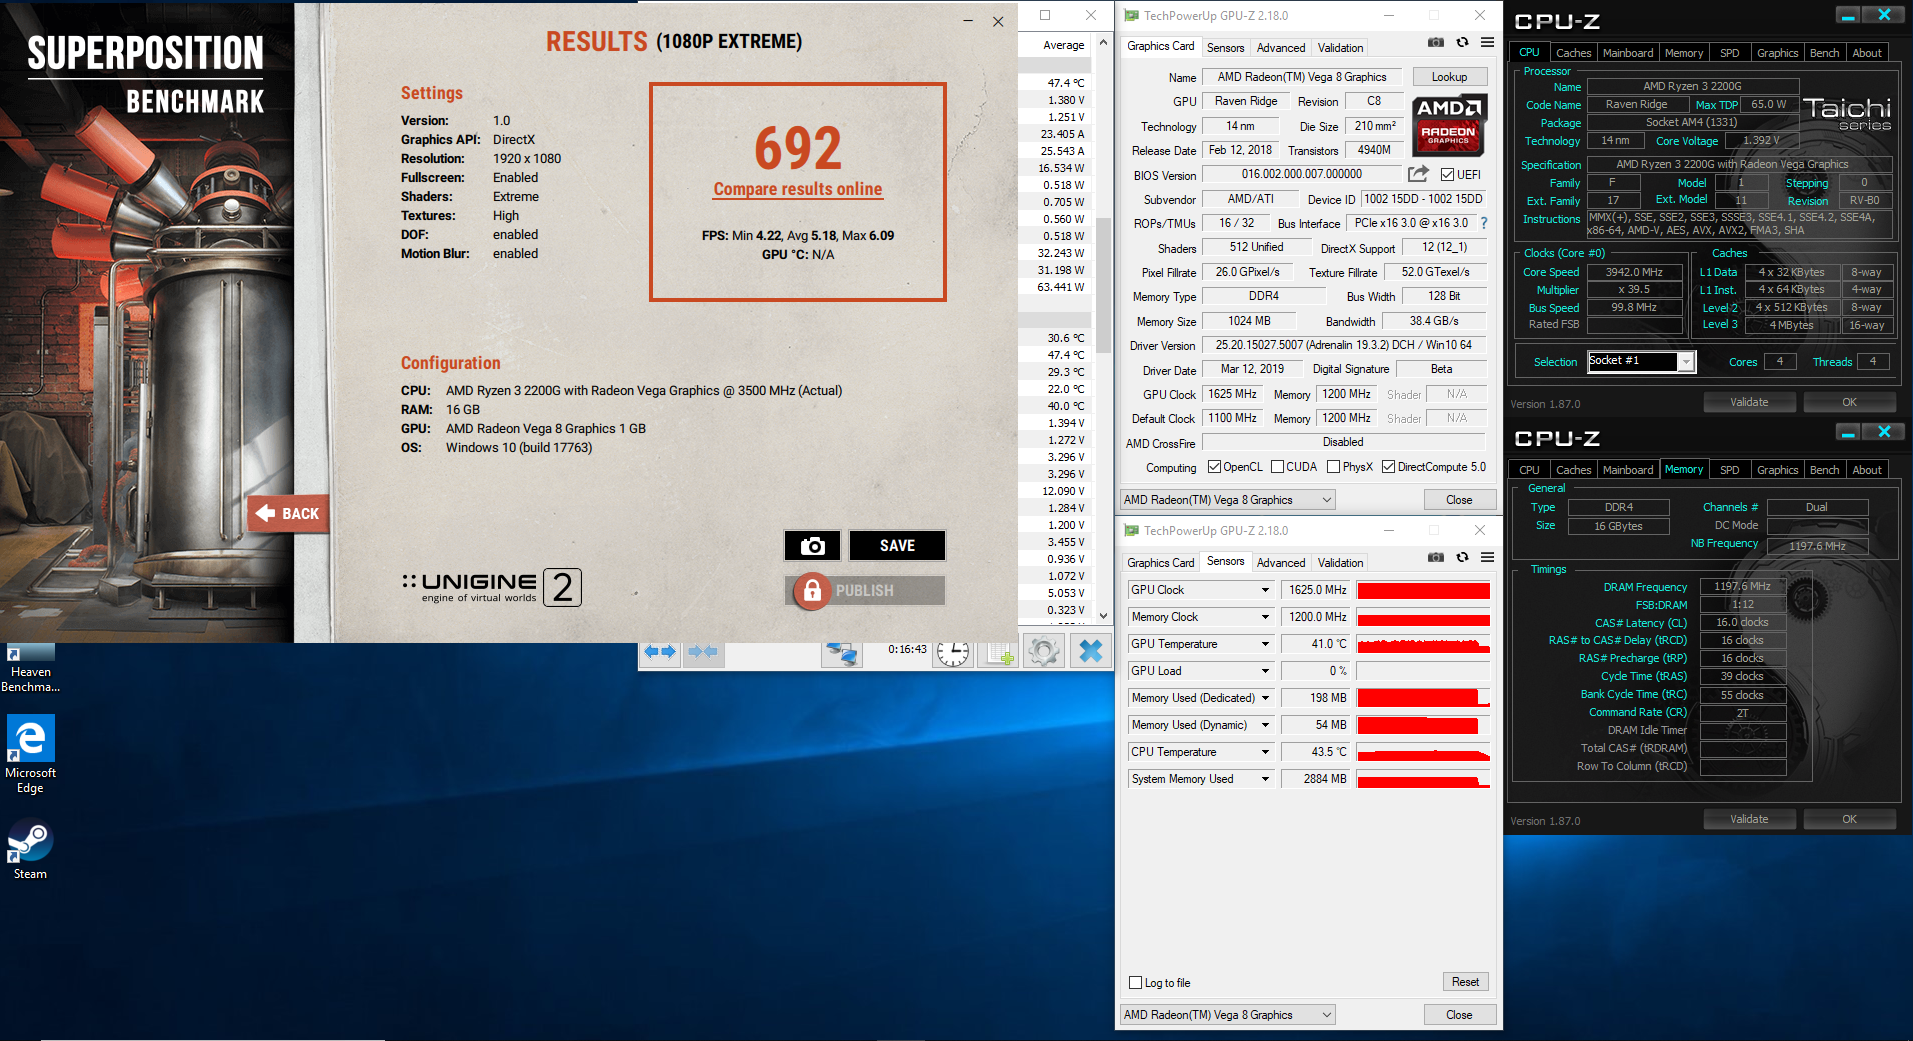Open the Mainboard tab in upper CPU-Z
The image size is (1913, 1041).
pos(1628,53)
